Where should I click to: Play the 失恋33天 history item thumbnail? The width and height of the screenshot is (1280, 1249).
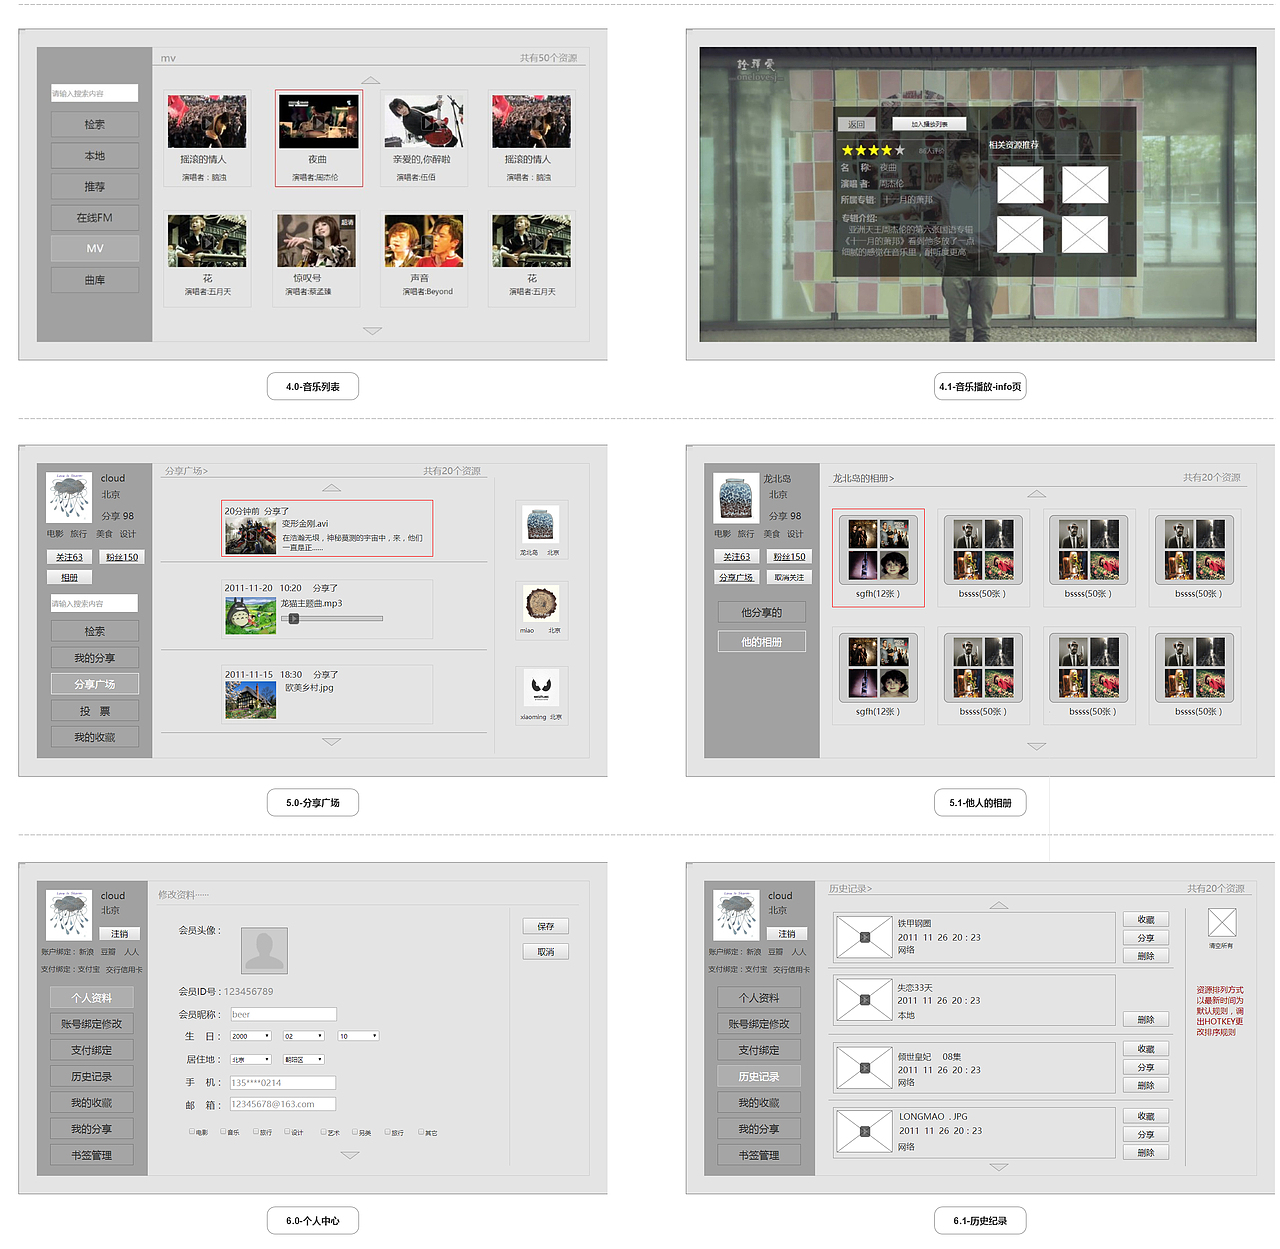(x=864, y=1000)
